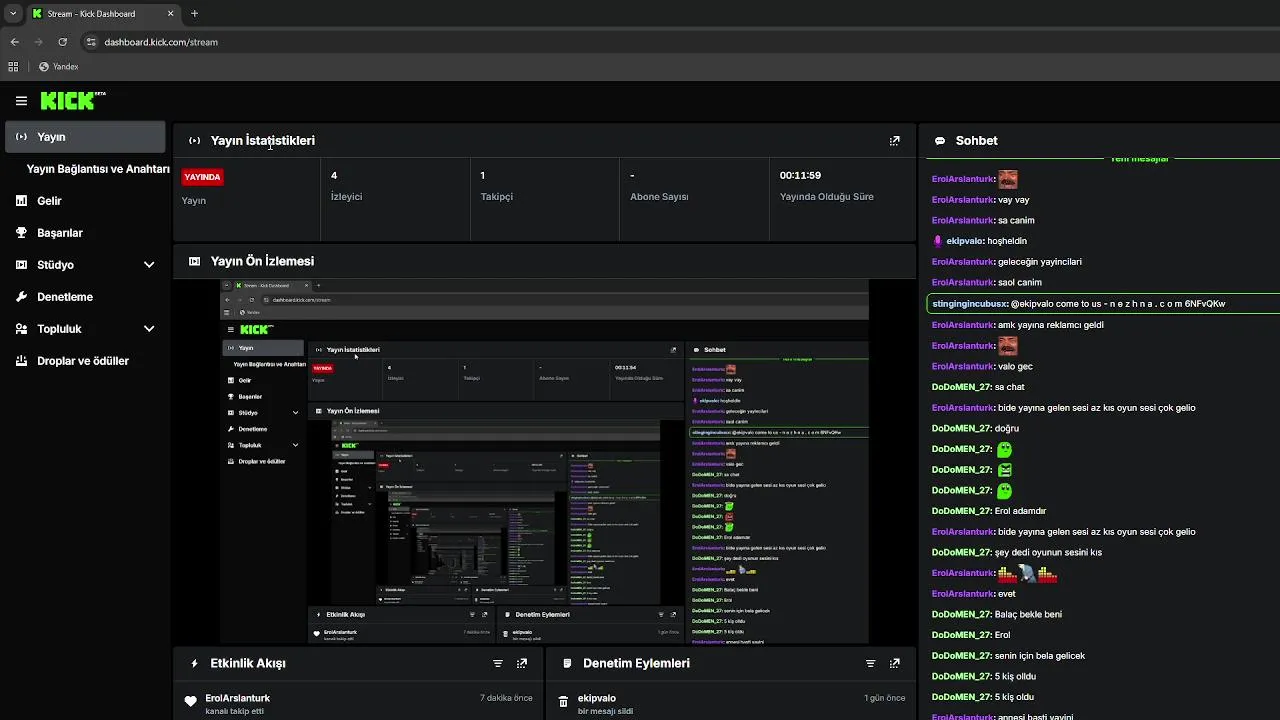Screen dimensions: 1280x720
Task: Click the Stüdyo camera icon
Action: point(21,265)
